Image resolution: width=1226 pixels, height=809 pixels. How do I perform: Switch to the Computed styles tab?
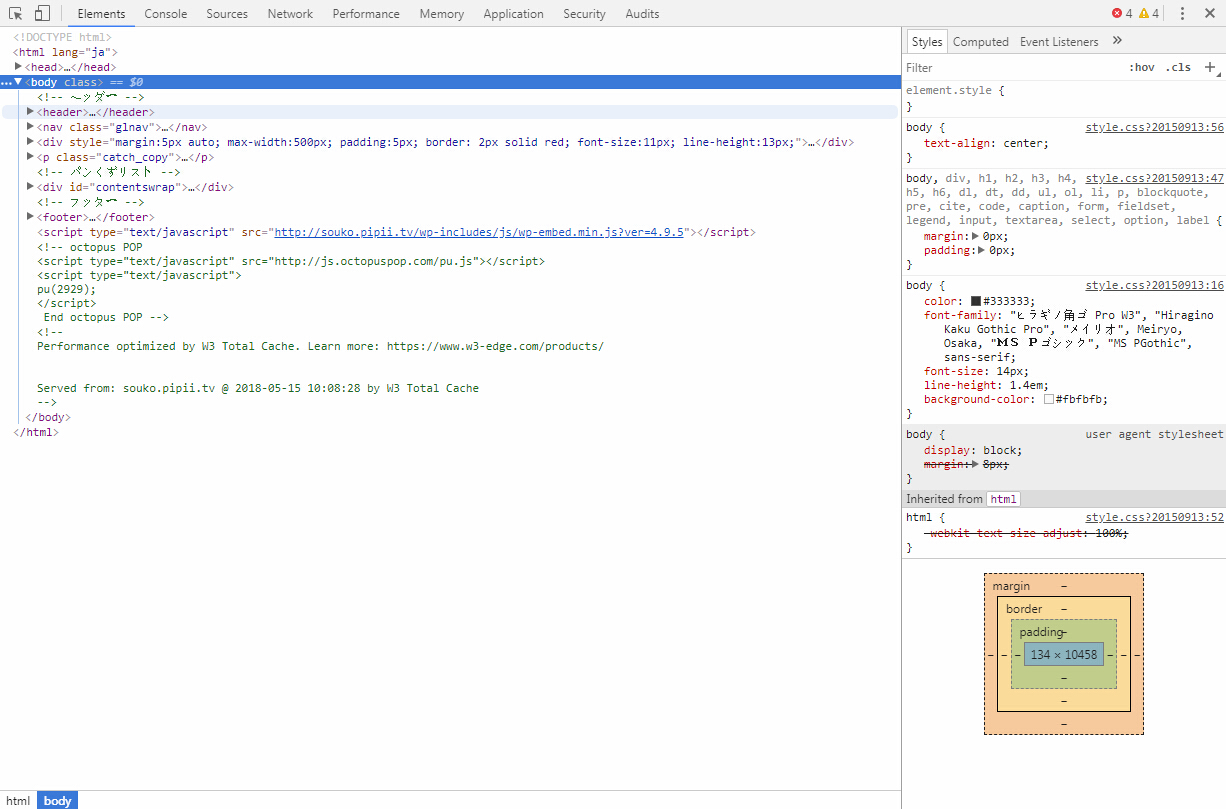[x=980, y=42]
